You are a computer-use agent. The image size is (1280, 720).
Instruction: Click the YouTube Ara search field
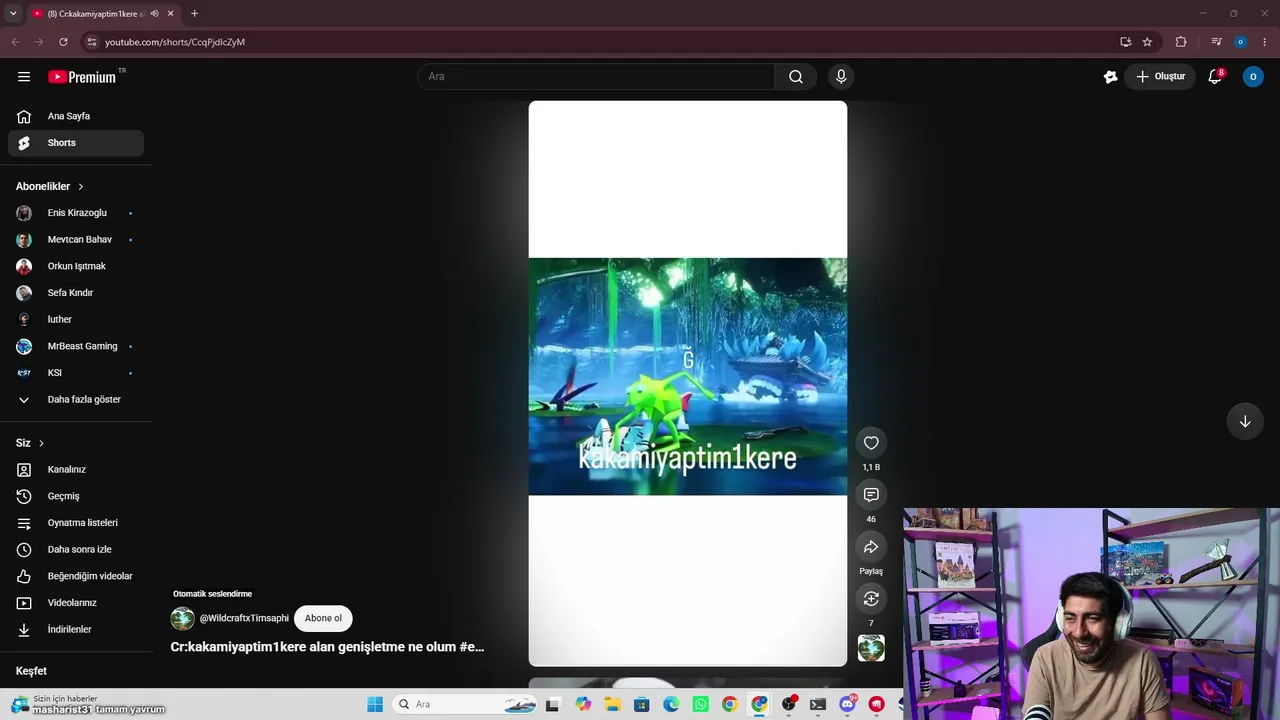click(596, 77)
